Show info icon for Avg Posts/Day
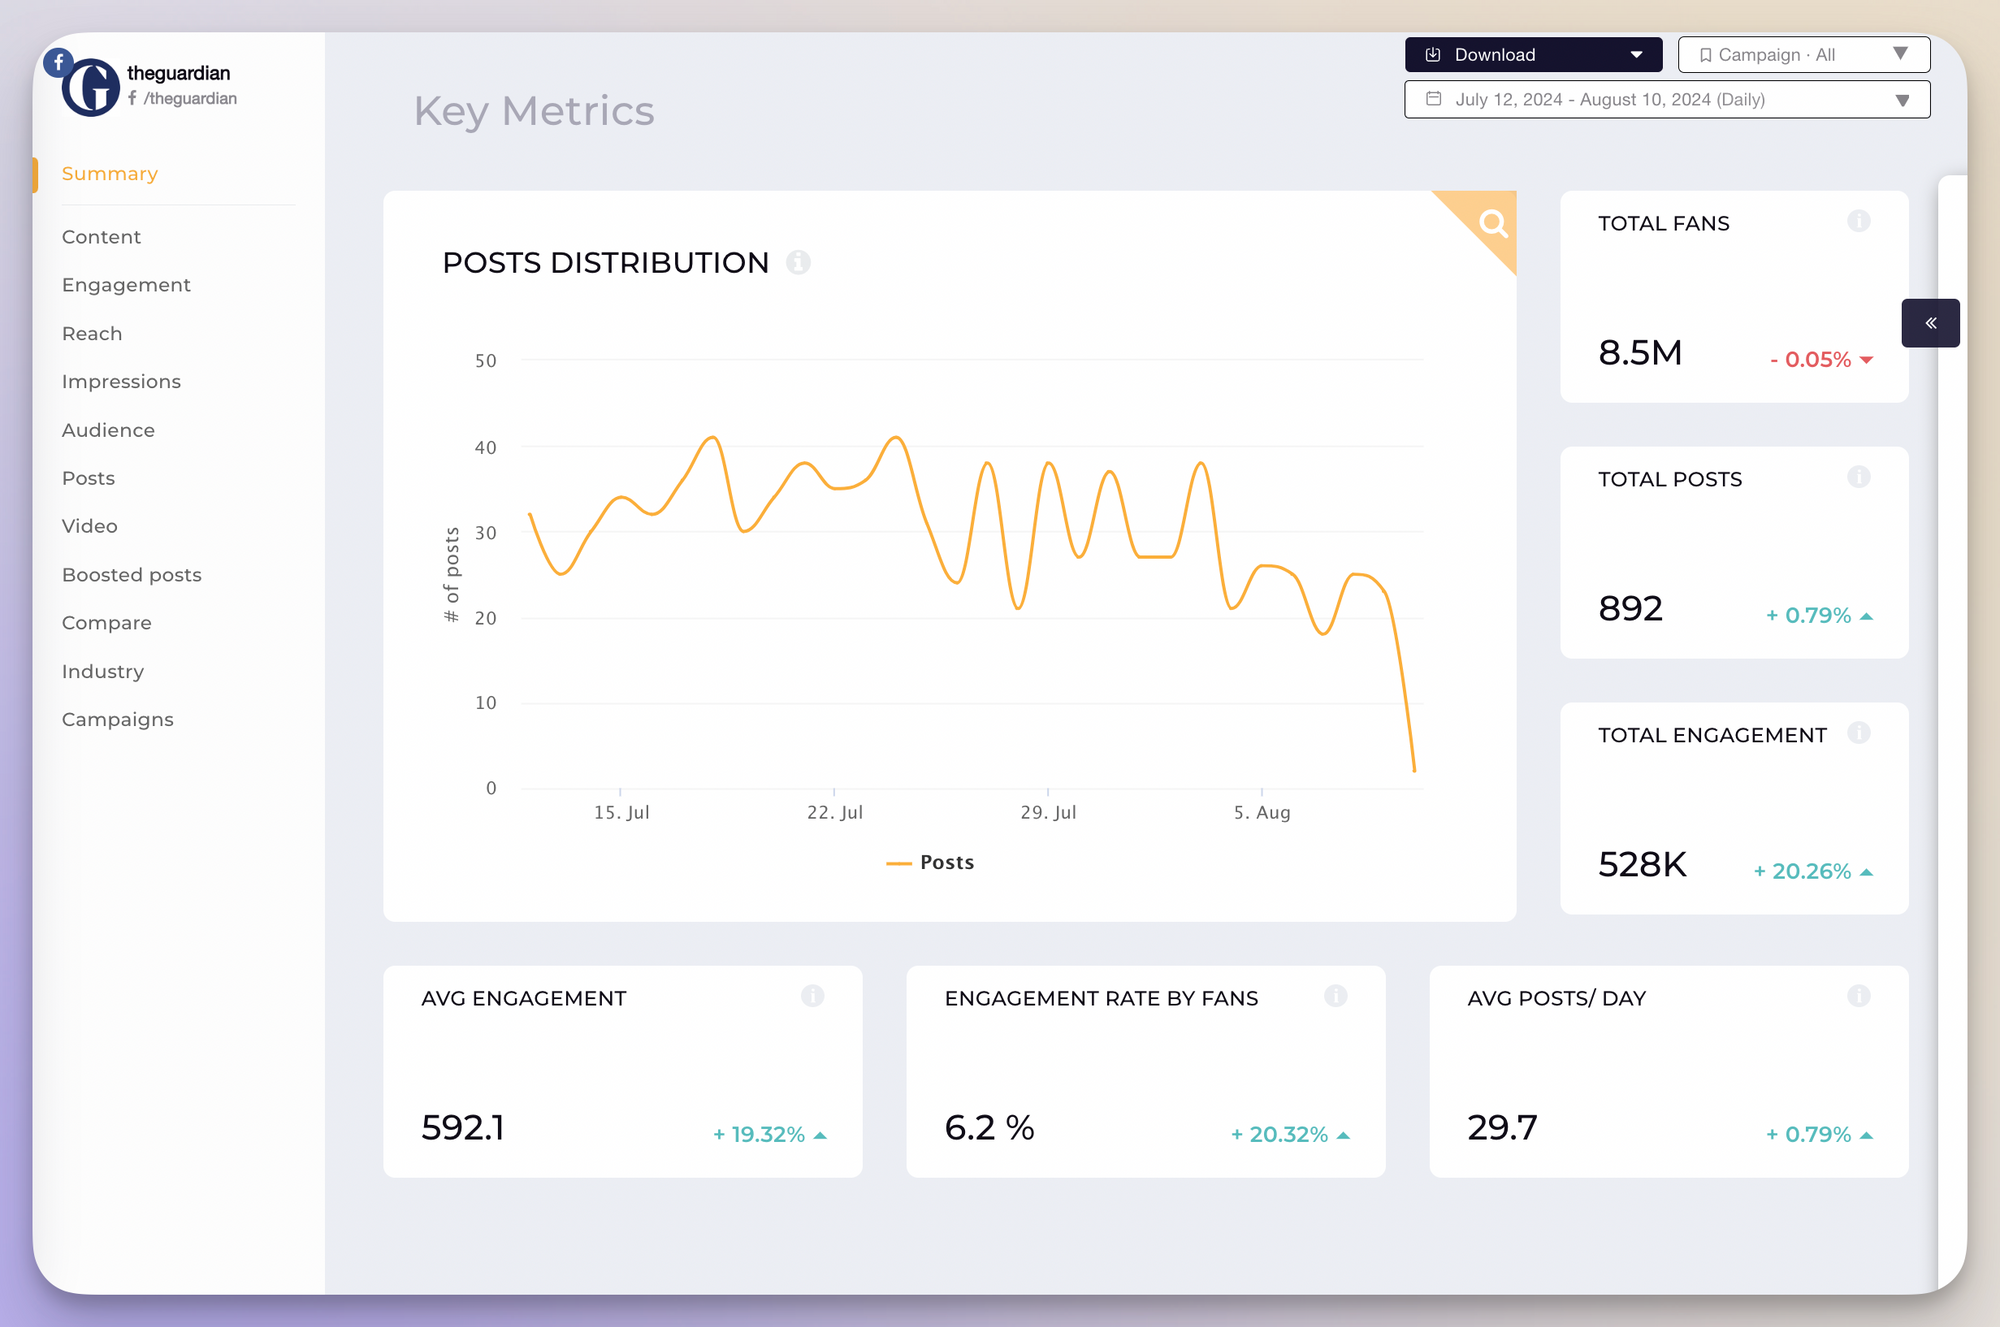The height and width of the screenshot is (1327, 2000). tap(1858, 996)
